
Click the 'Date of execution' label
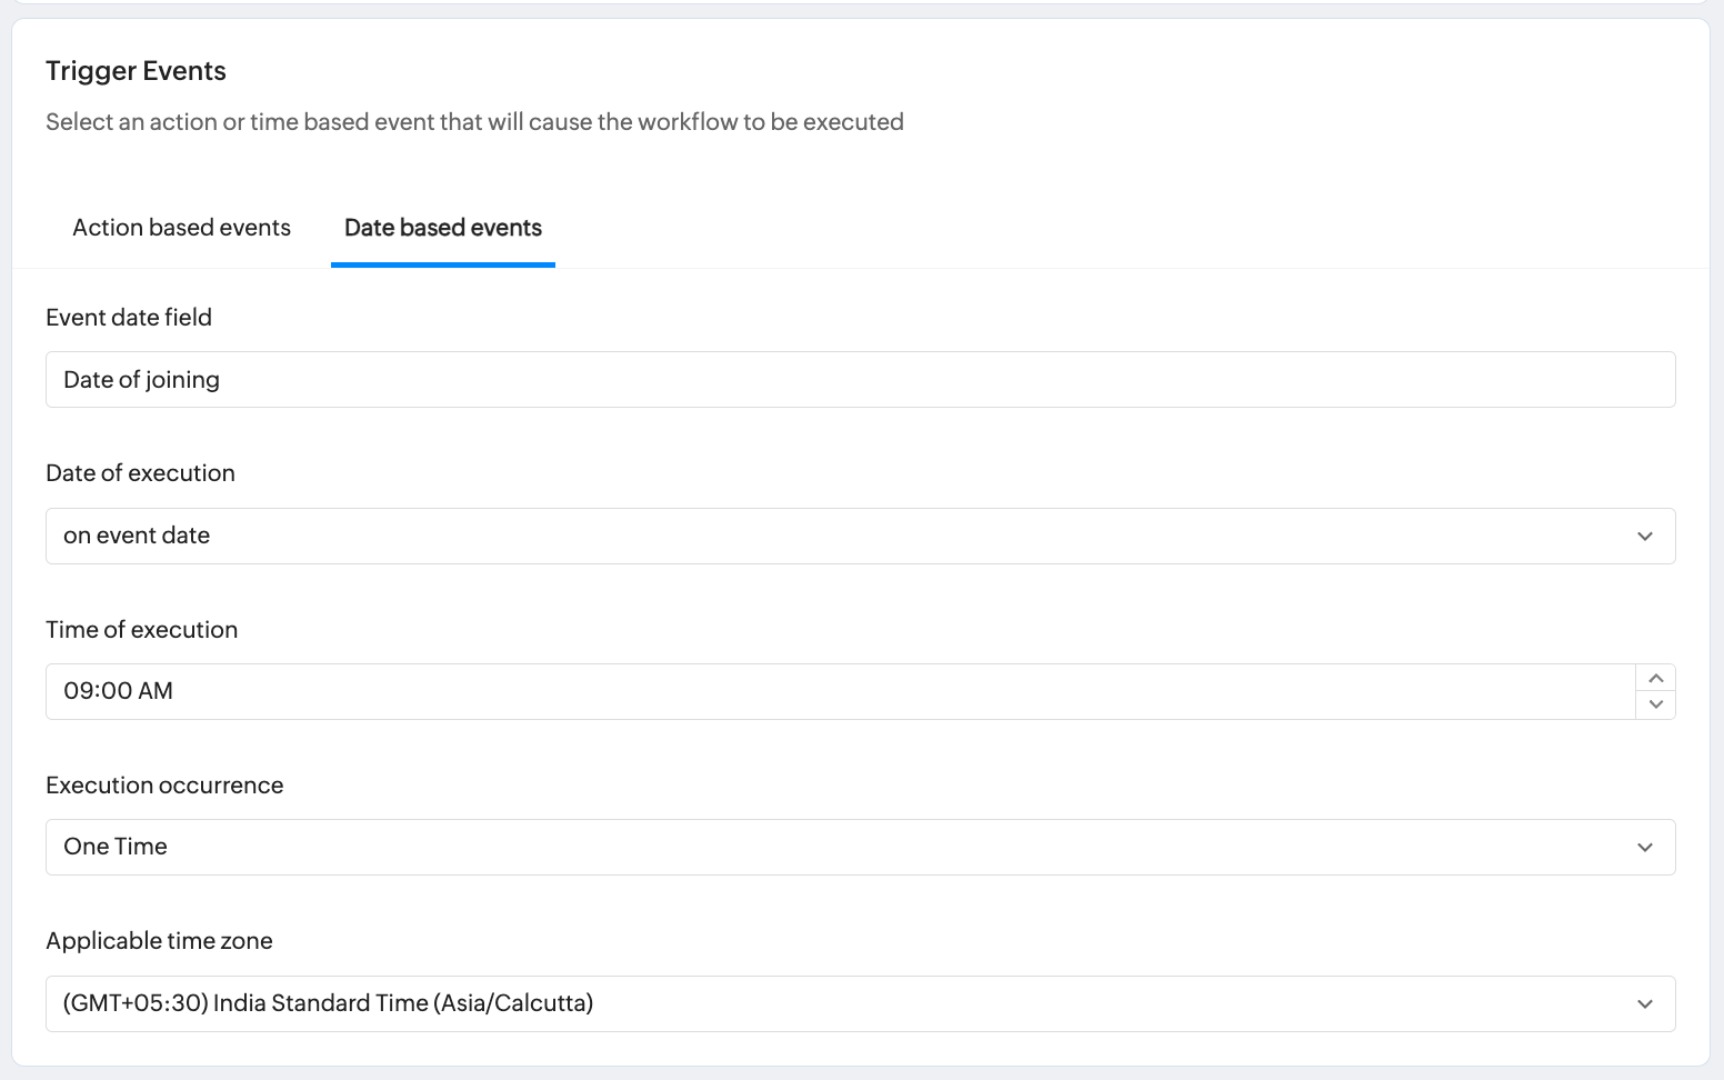[140, 473]
